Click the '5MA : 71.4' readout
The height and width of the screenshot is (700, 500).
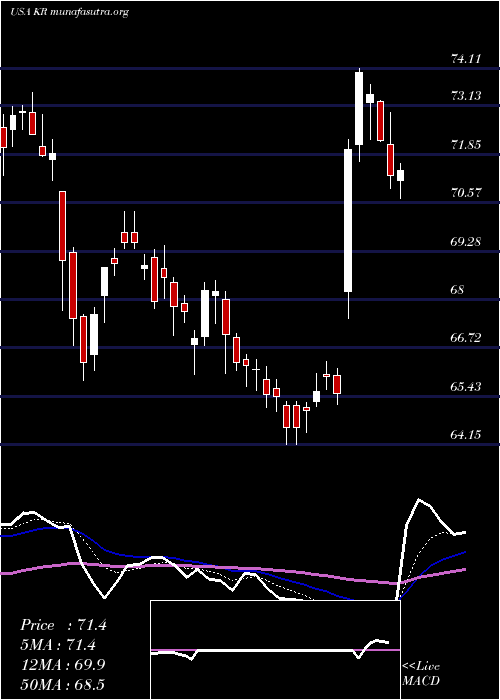[x=58, y=645]
